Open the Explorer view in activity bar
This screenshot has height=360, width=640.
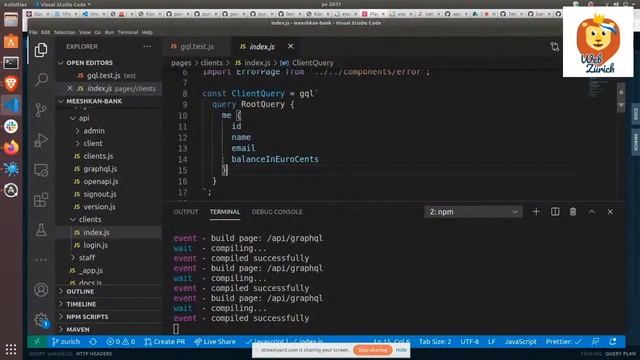coord(41,50)
